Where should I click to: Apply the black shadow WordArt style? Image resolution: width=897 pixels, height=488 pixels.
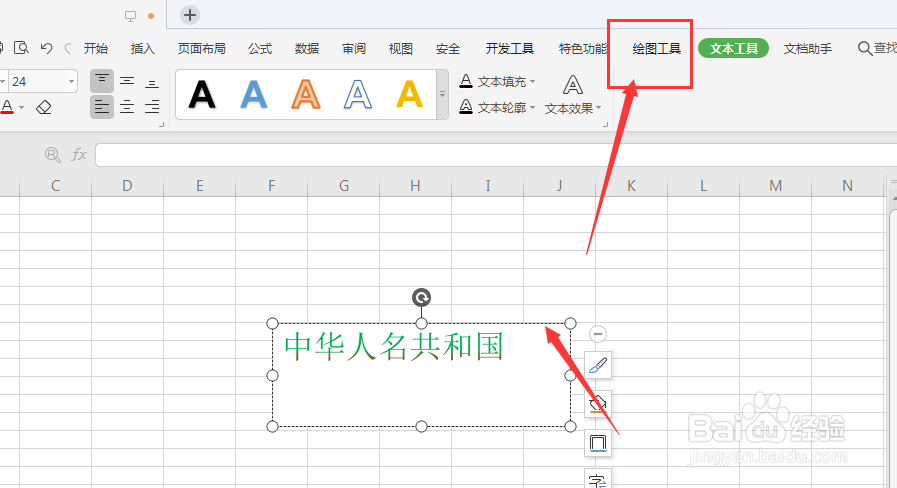(202, 94)
